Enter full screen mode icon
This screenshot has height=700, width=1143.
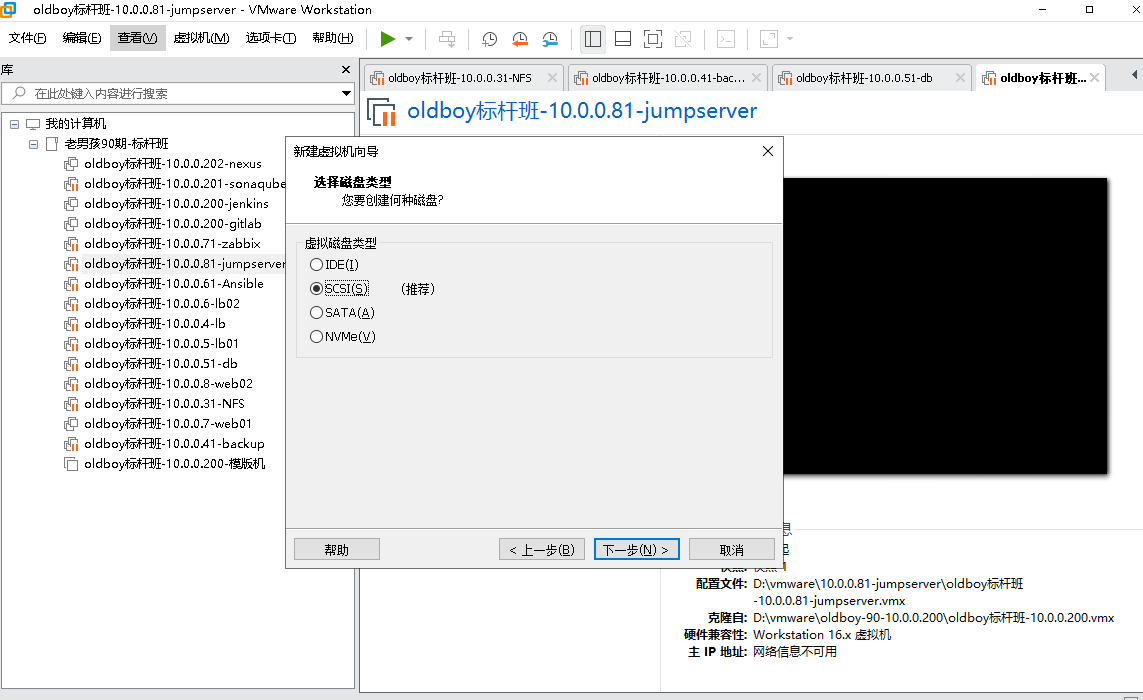click(653, 39)
